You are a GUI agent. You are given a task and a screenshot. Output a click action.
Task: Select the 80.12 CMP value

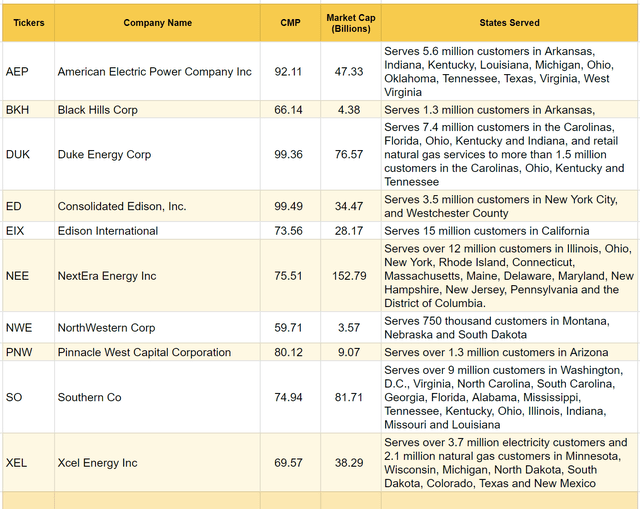(290, 352)
